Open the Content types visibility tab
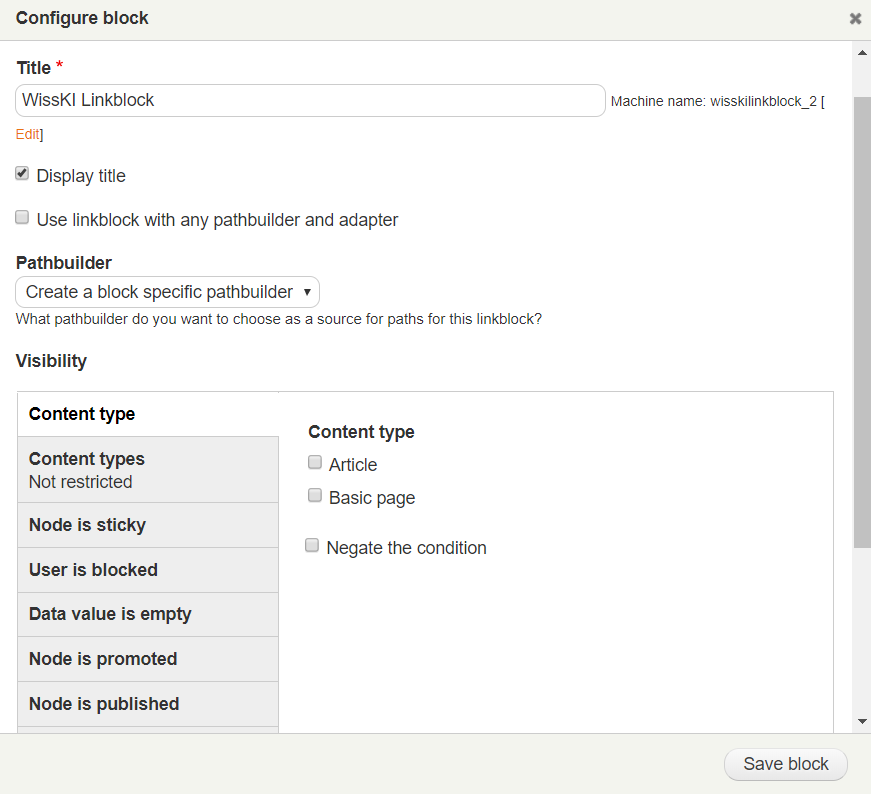 pyautogui.click(x=148, y=469)
